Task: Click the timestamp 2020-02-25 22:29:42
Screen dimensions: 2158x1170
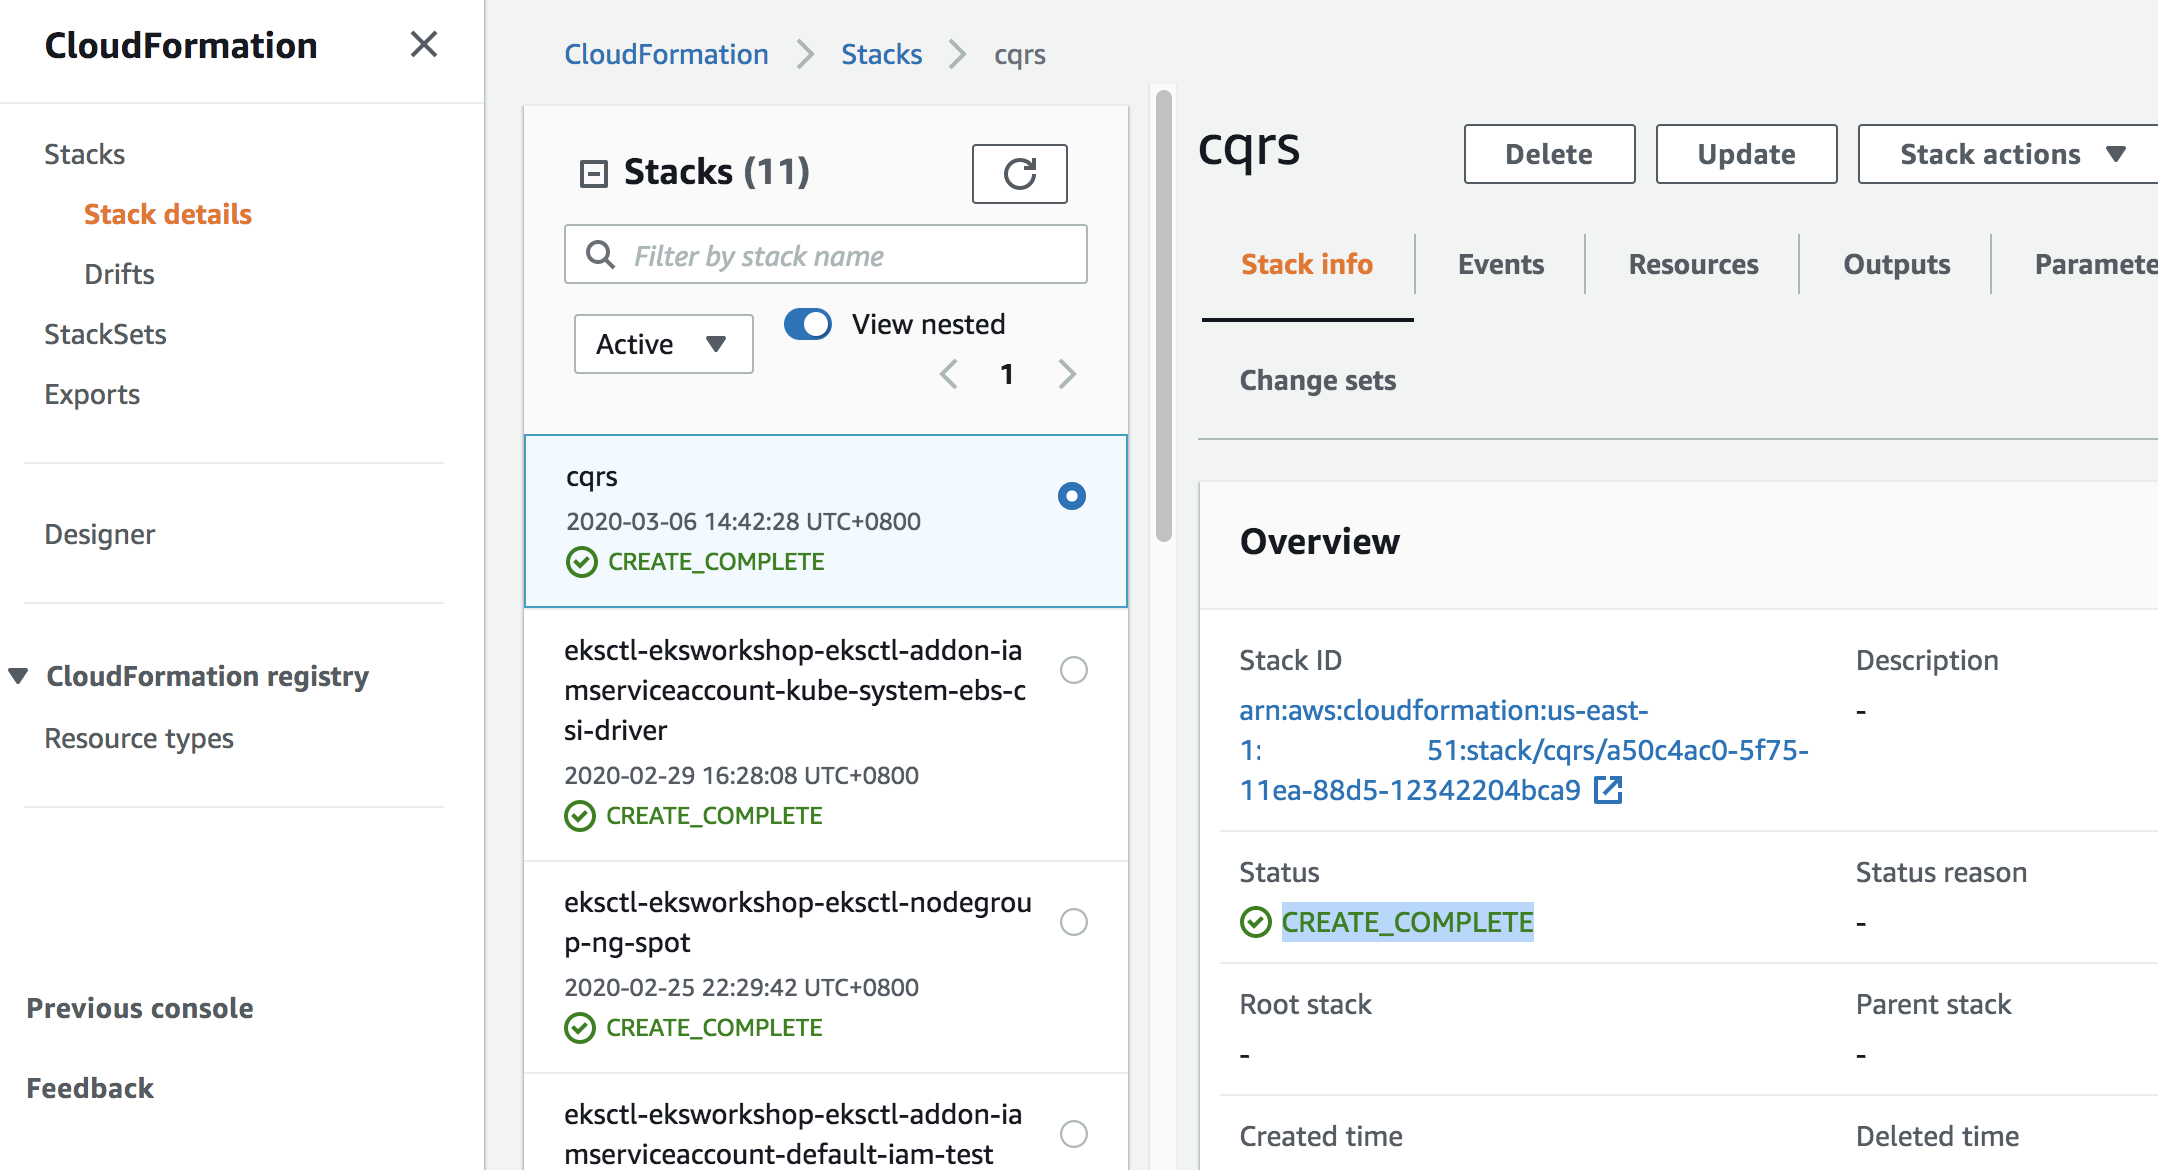Action: point(741,987)
